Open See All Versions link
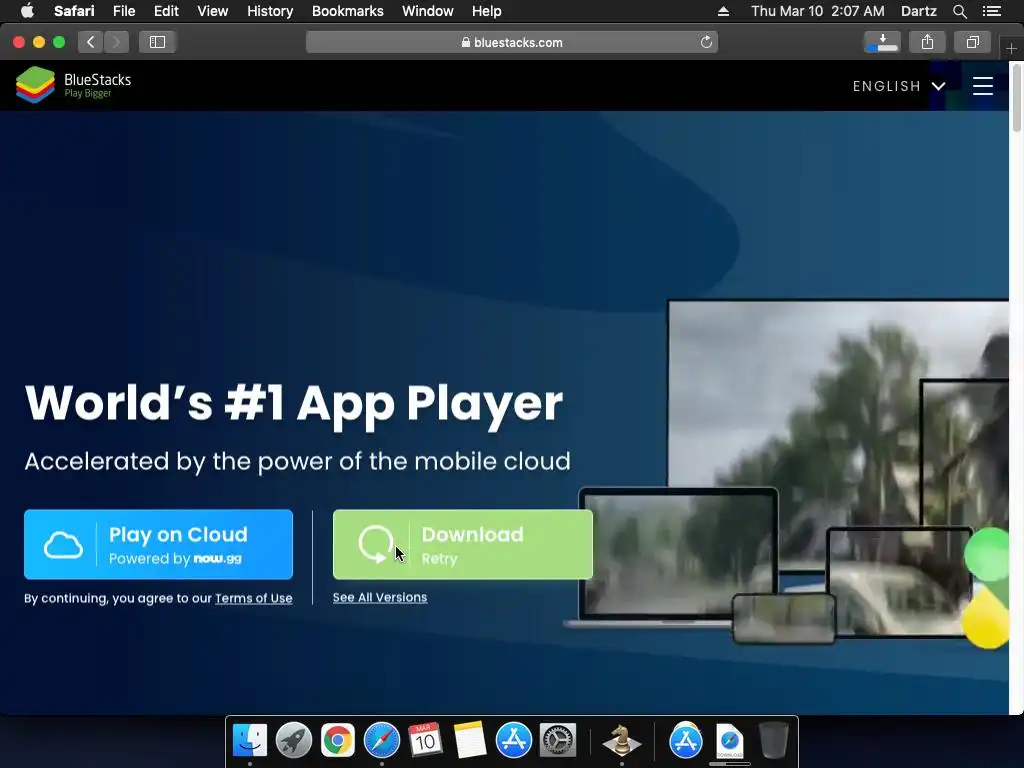The width and height of the screenshot is (1024, 768). (x=379, y=597)
